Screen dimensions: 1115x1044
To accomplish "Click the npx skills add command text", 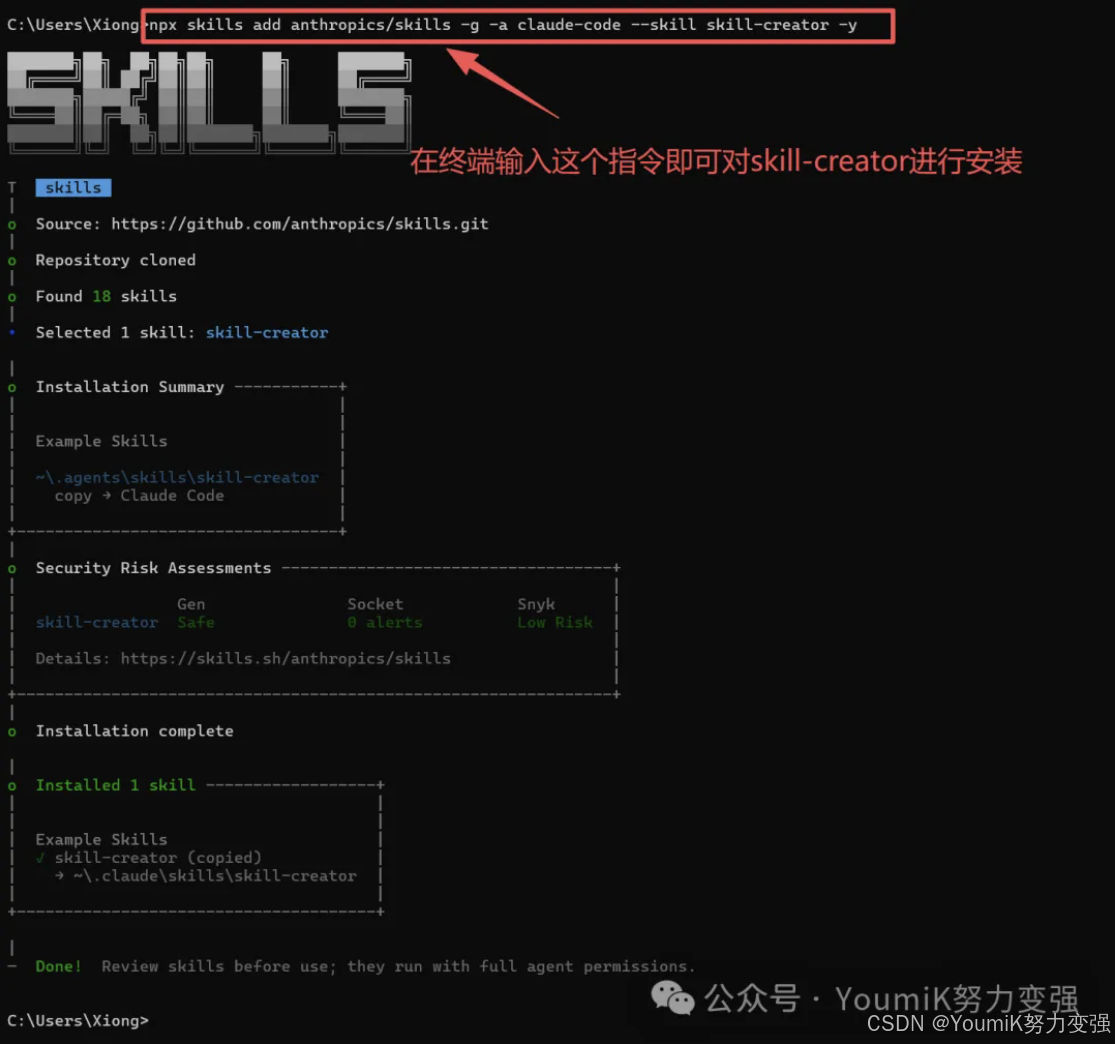I will [x=503, y=25].
